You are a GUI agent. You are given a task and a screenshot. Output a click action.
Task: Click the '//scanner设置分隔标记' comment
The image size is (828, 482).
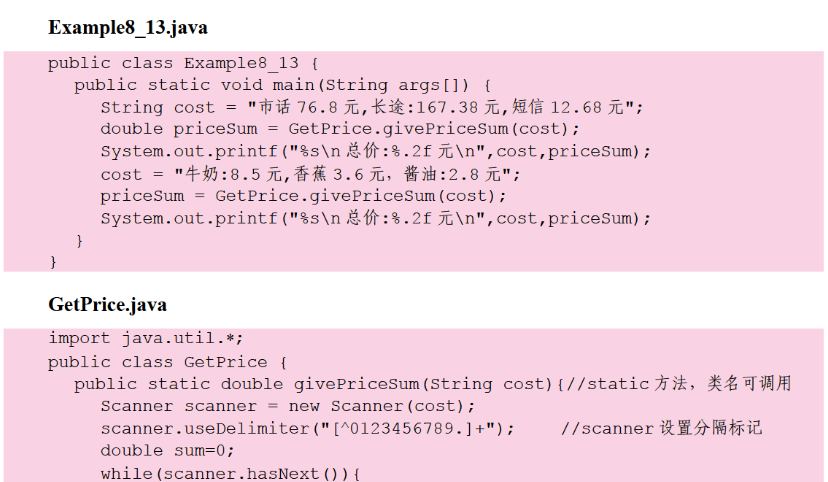(661, 428)
